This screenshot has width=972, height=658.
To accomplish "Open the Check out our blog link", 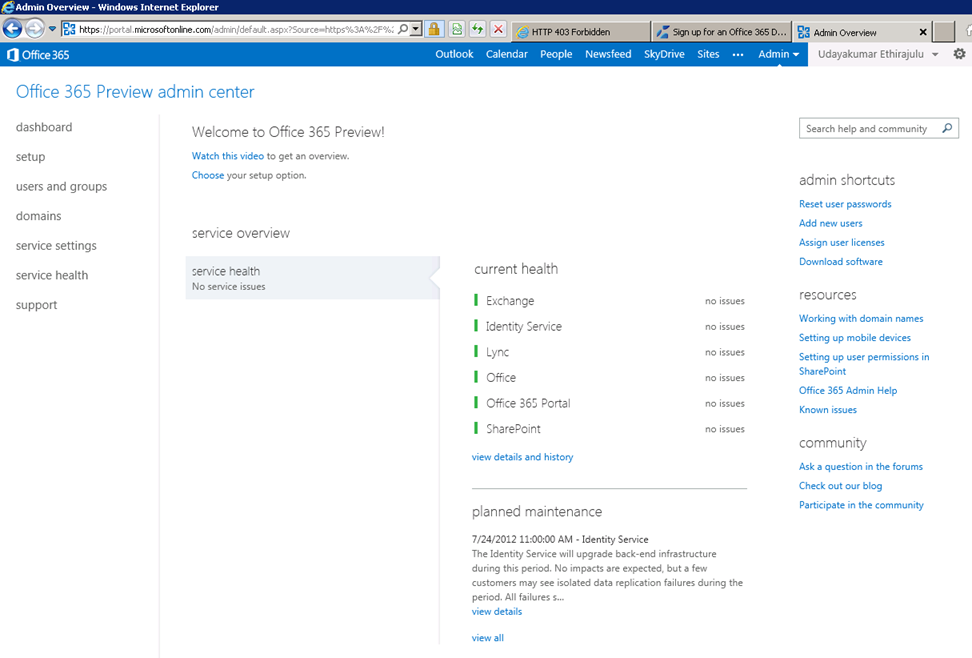I will tap(841, 486).
